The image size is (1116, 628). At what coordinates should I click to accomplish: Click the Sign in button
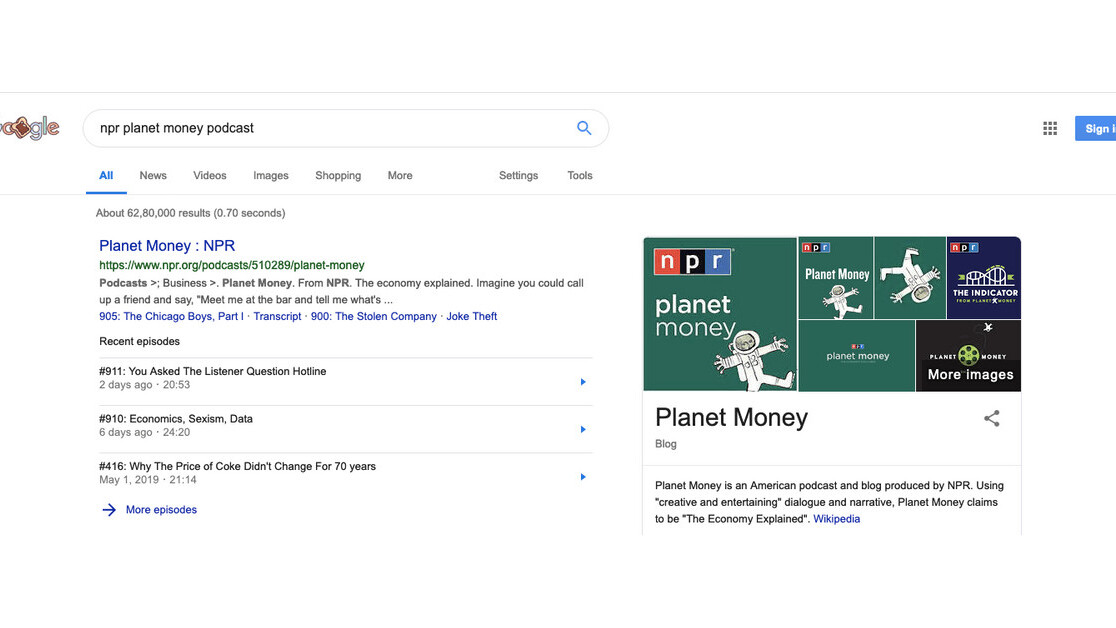[x=1097, y=128]
